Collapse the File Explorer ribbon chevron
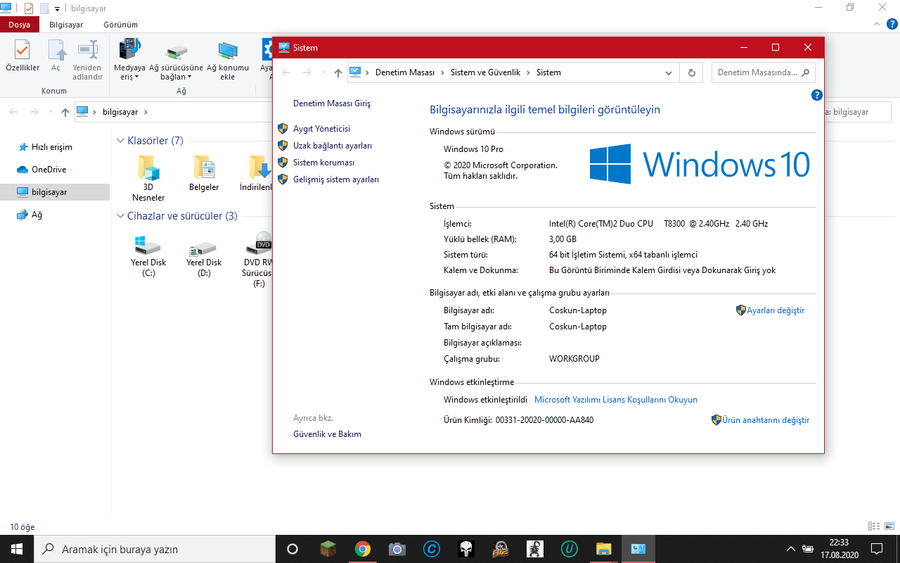 (876, 24)
